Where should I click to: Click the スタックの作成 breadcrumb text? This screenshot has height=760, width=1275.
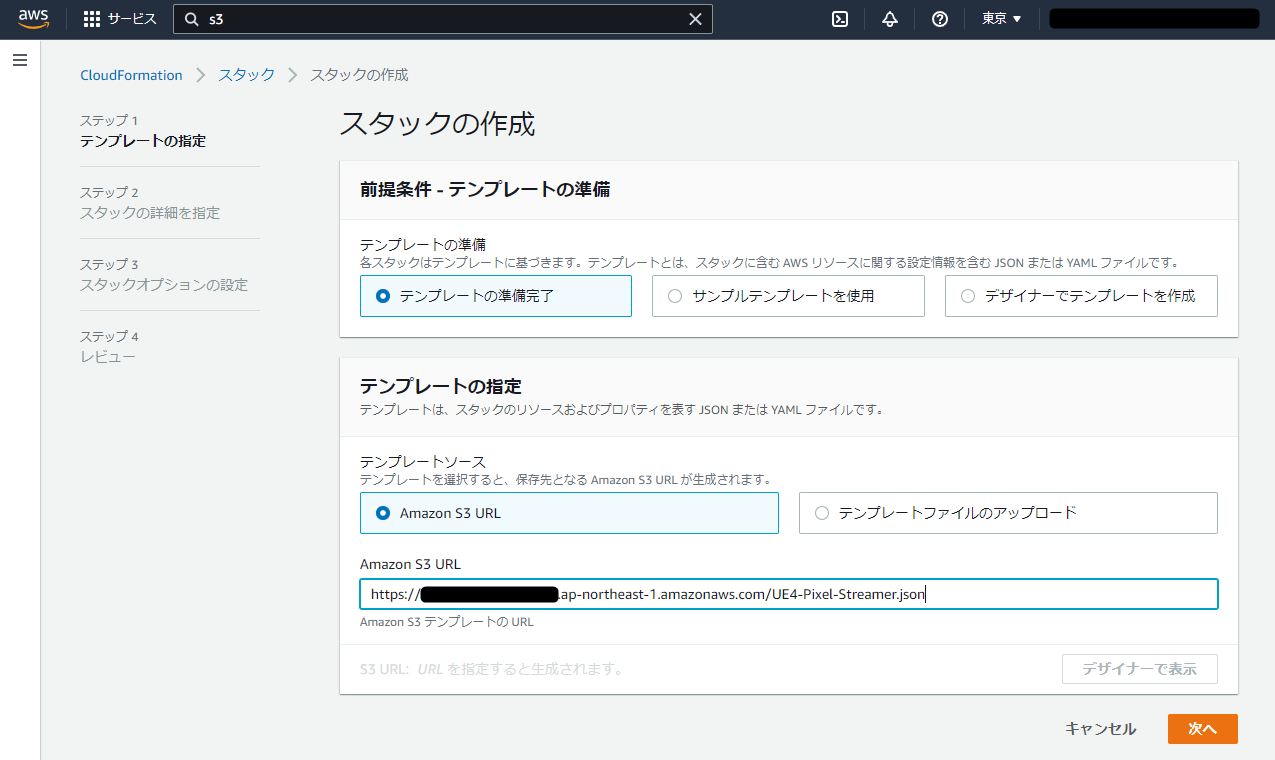(359, 75)
